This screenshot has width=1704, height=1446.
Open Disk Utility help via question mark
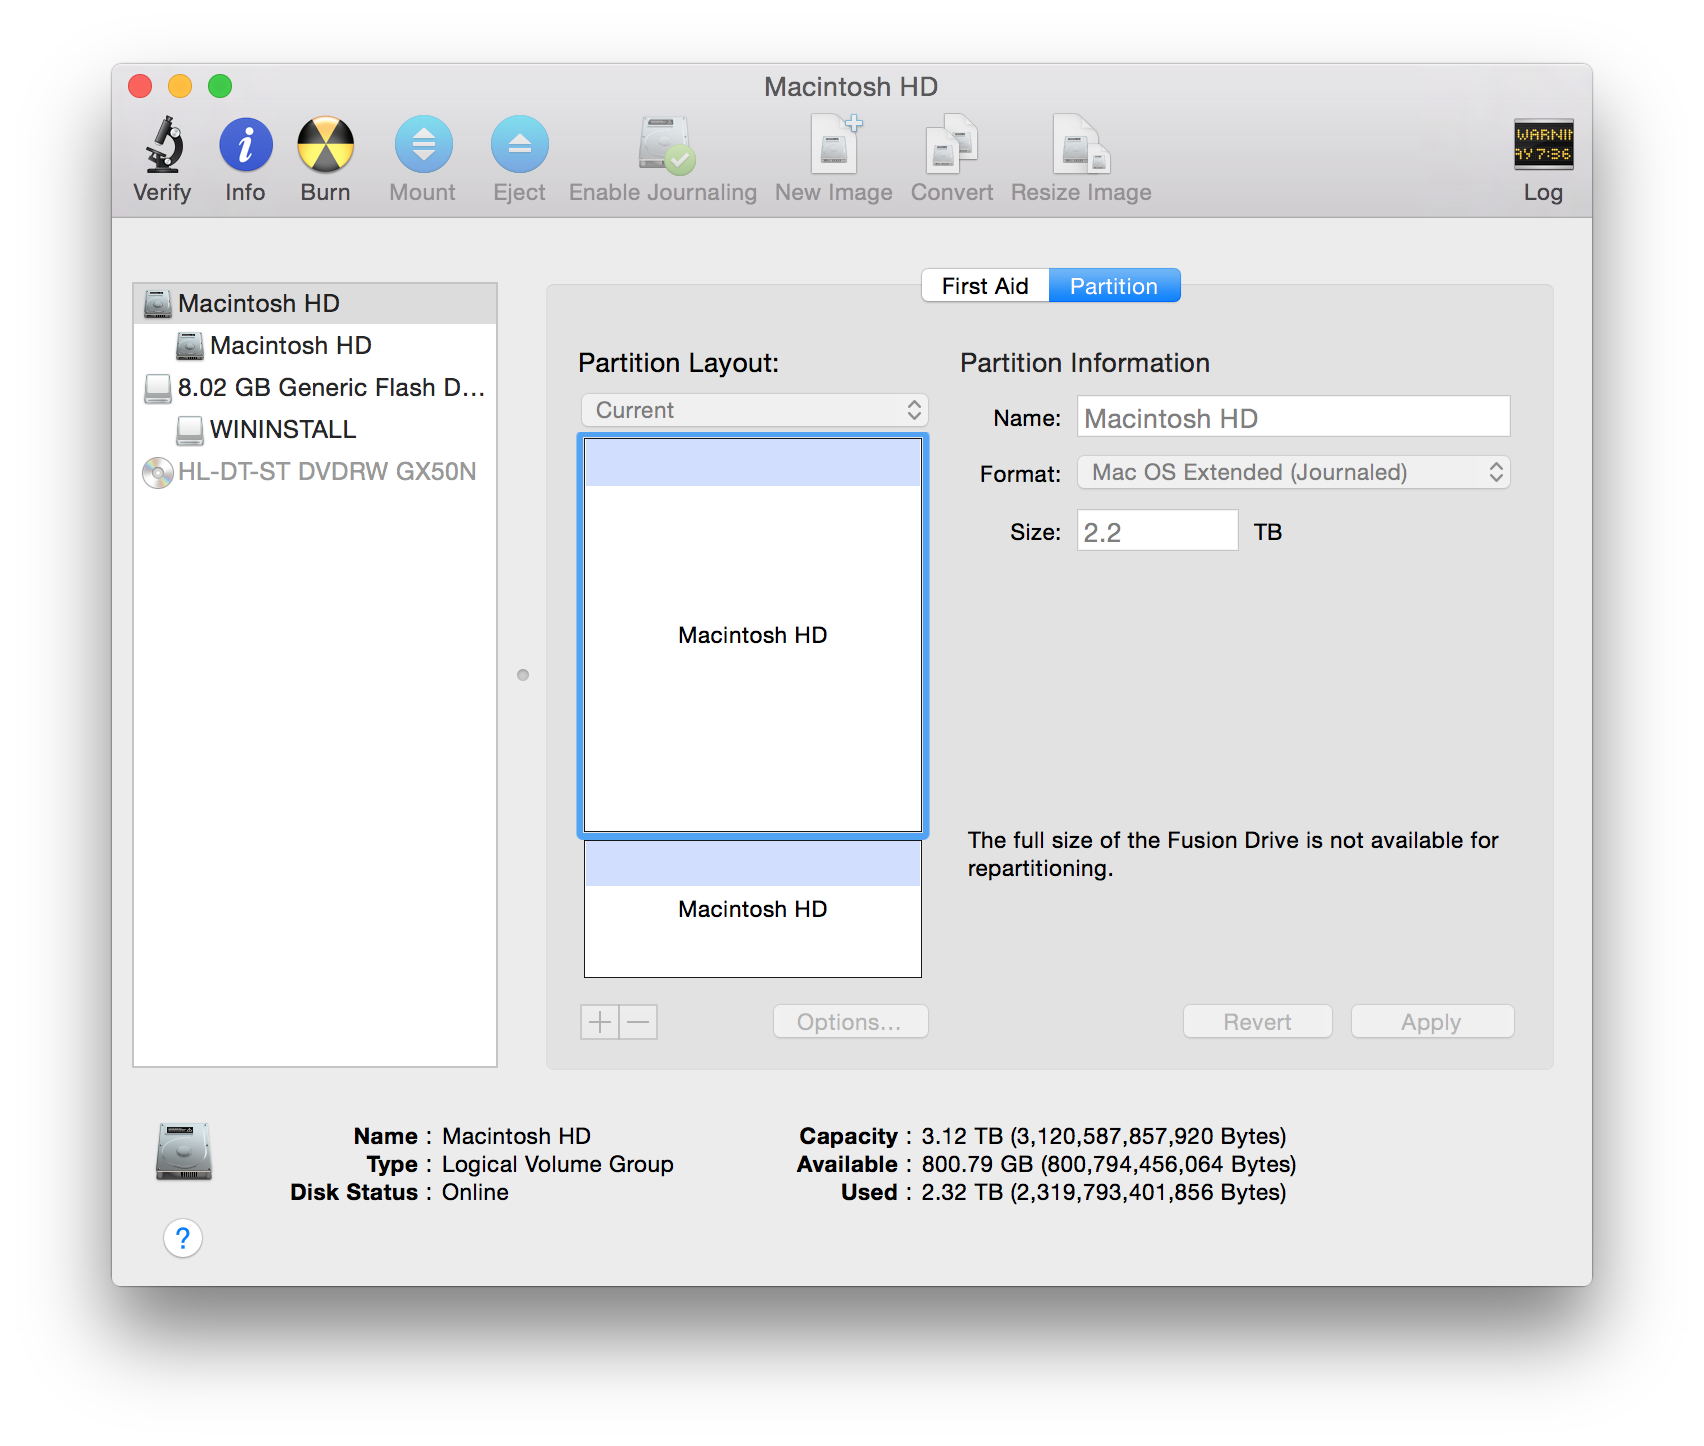point(183,1239)
